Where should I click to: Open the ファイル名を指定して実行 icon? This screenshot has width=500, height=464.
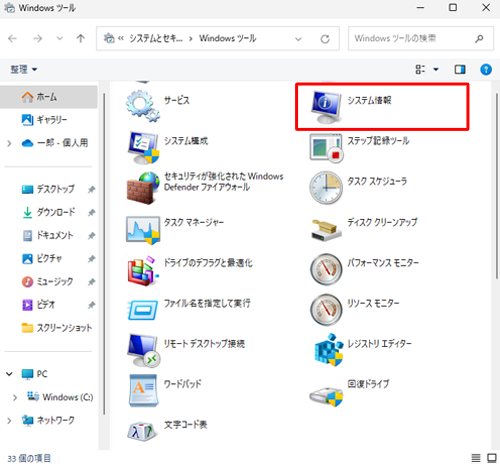point(143,310)
